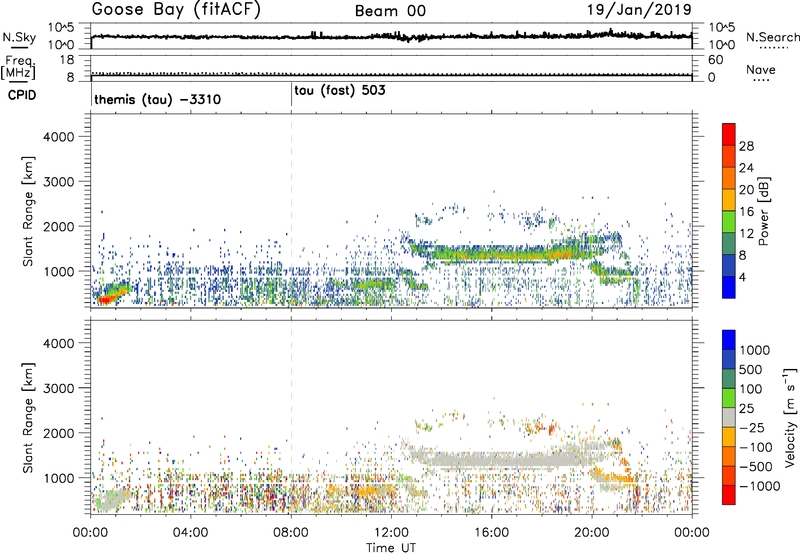Click the "-1000" label on the Velocity colorbar

click(x=759, y=486)
